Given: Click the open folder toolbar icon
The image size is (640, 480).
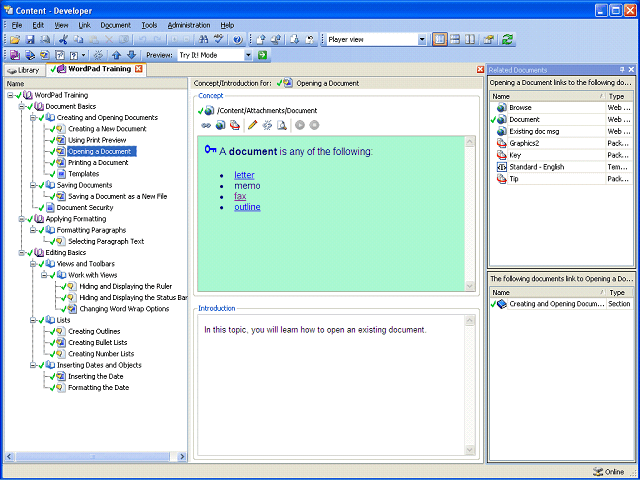Looking at the screenshot, I should click(15, 40).
